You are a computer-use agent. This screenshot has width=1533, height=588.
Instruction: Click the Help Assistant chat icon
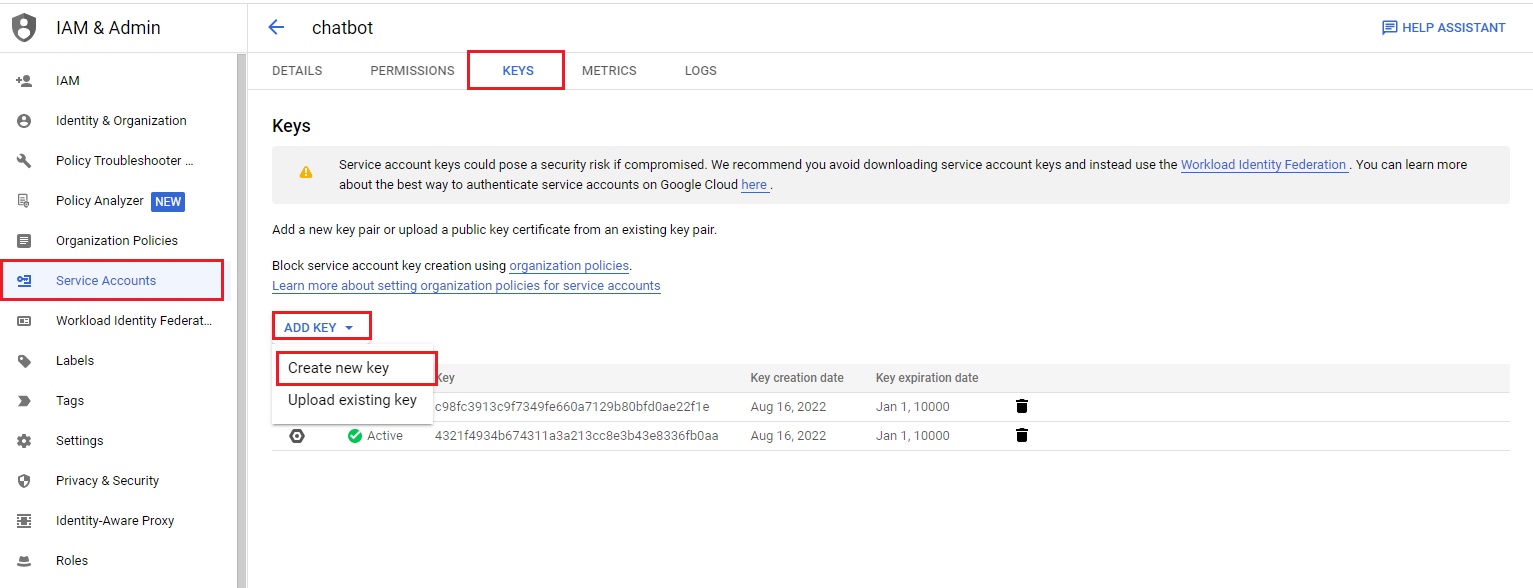[x=1389, y=28]
